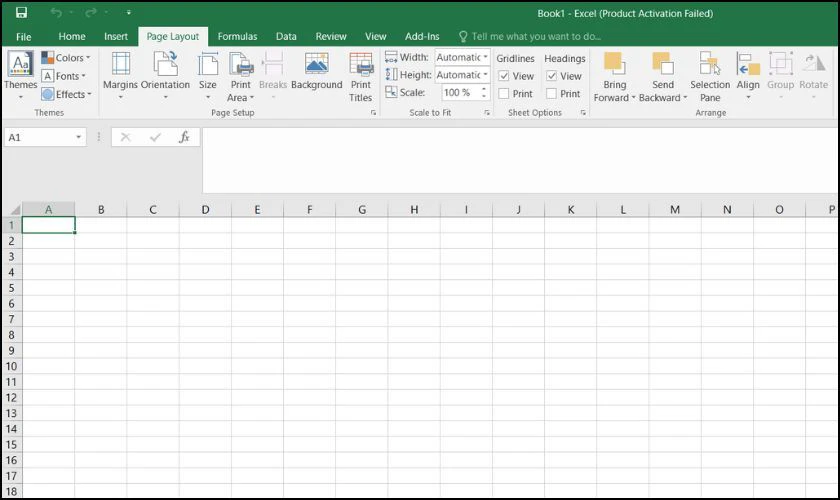Click the Redo arrow icon
Viewport: 840px width, 500px height.
pyautogui.click(x=91, y=12)
